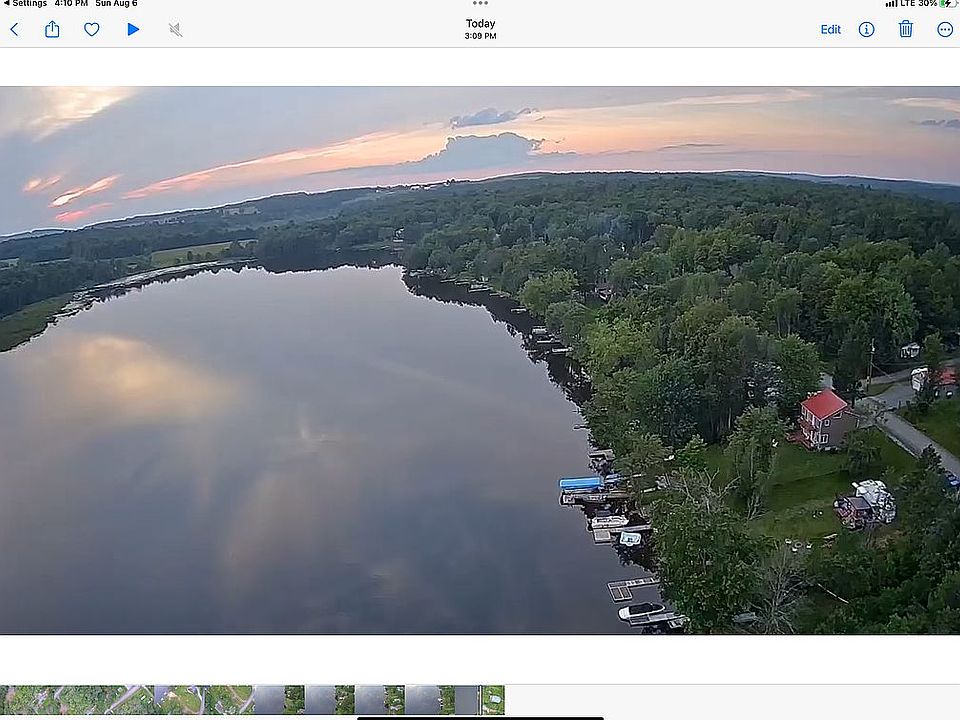Tap the blue boat canopy in the video

pyautogui.click(x=581, y=483)
